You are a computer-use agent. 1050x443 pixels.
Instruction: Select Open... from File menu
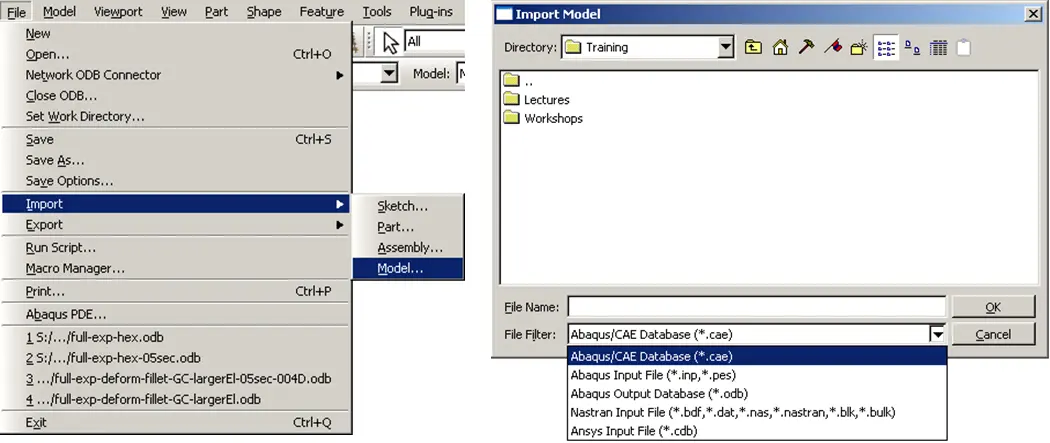click(x=175, y=54)
